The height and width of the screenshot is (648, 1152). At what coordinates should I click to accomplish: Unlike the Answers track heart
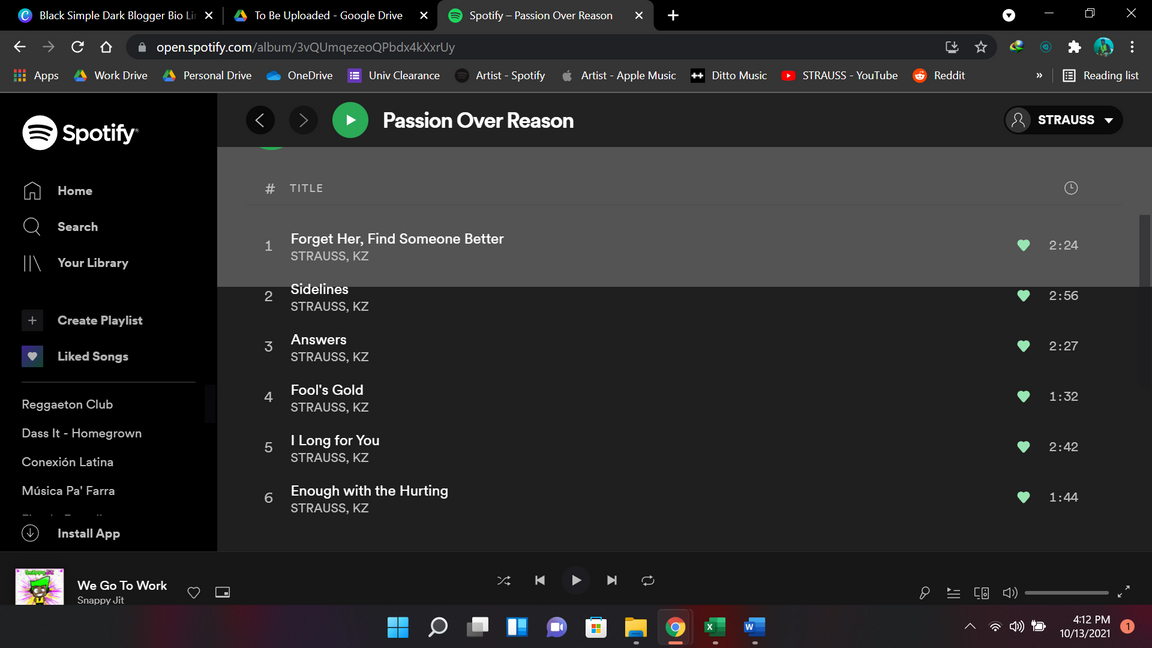coord(1023,346)
